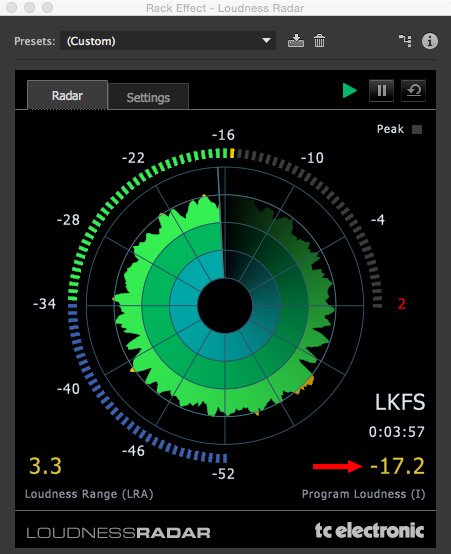Click the Peak indicator square
Image resolution: width=451 pixels, height=554 pixels.
click(417, 129)
